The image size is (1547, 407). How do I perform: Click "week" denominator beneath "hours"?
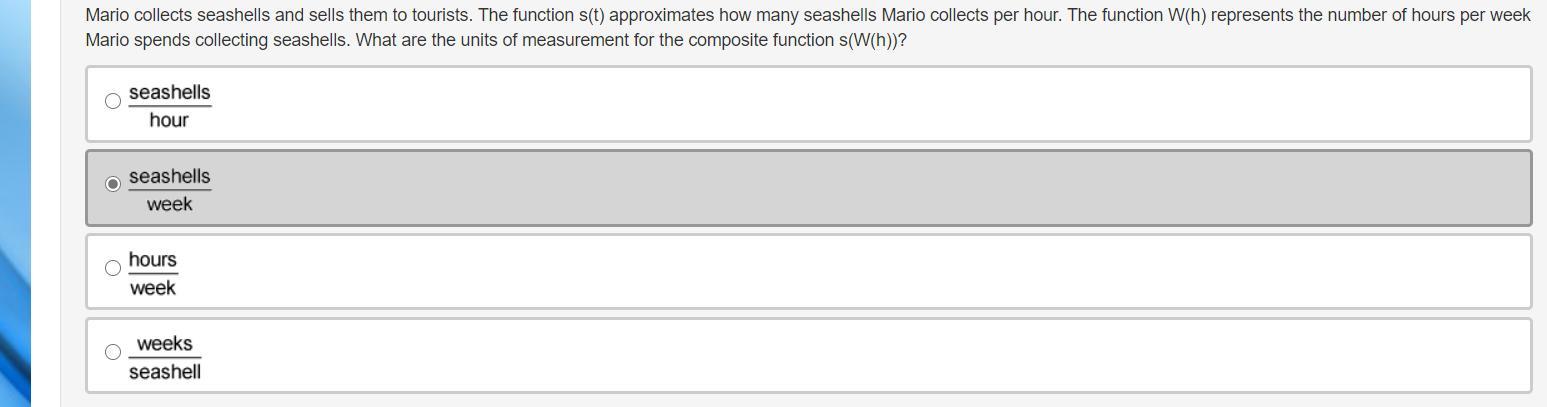pyautogui.click(x=152, y=288)
